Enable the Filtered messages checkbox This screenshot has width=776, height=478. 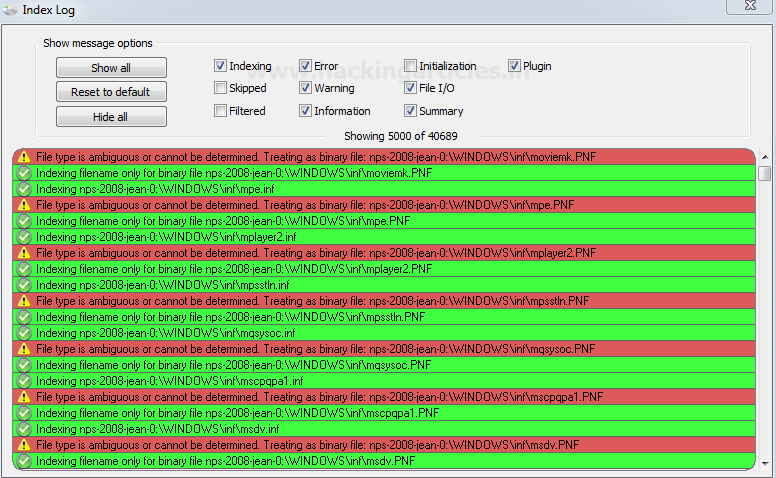click(x=220, y=111)
